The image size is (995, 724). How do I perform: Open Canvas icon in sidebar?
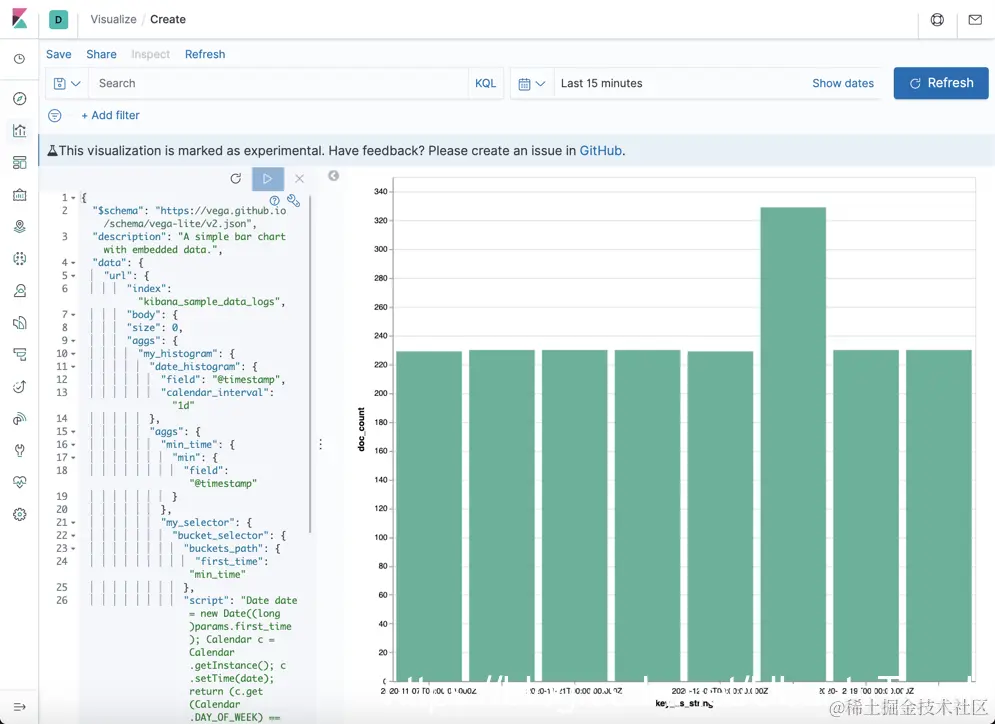(20, 195)
